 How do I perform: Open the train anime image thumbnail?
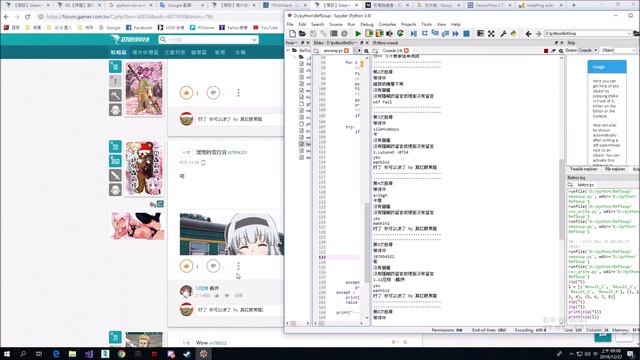click(232, 235)
